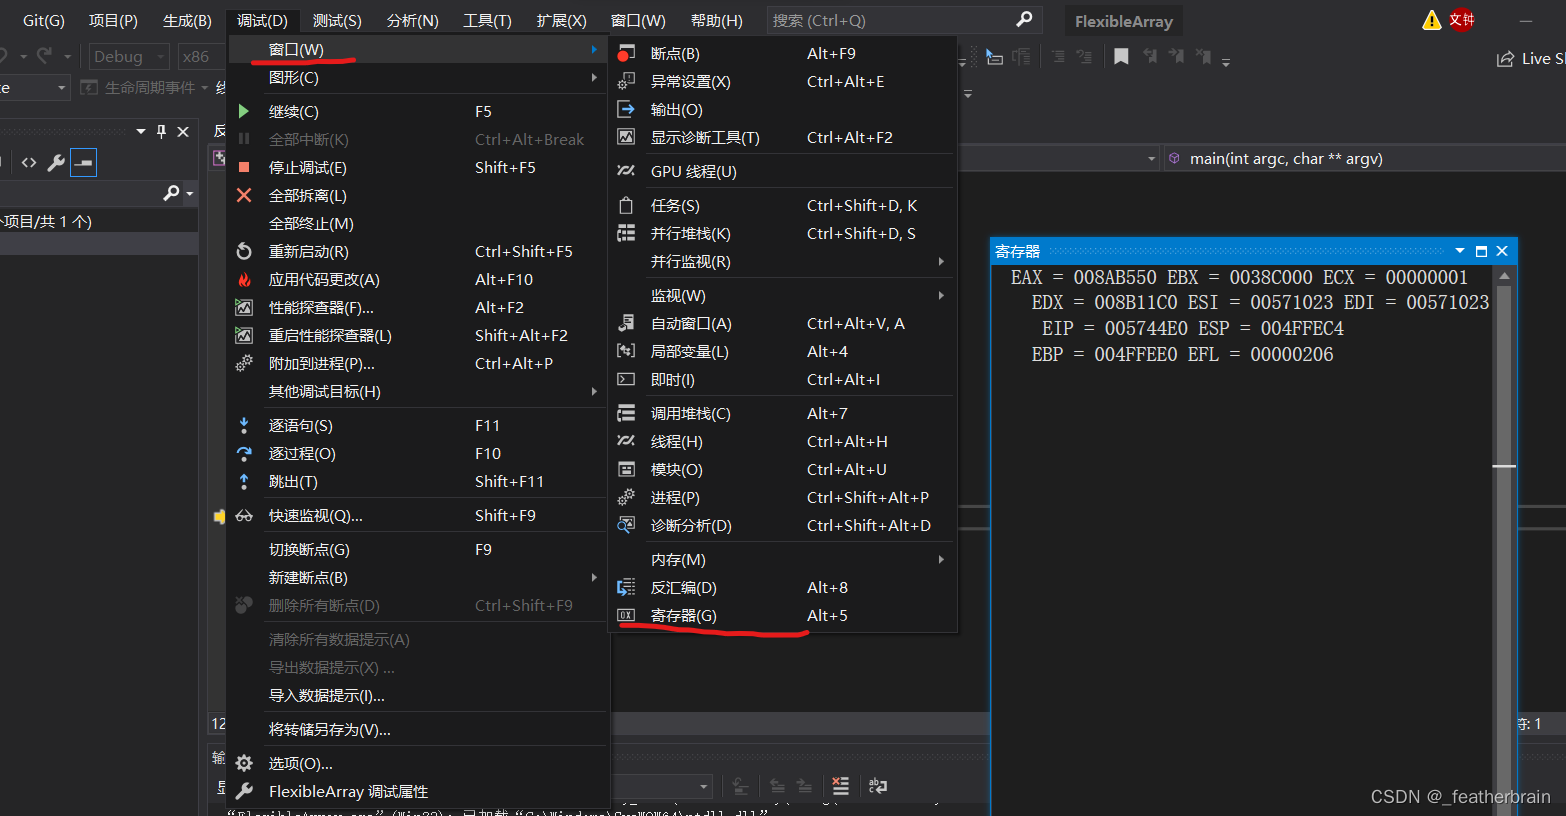Click the user account avatar badge
The width and height of the screenshot is (1566, 816).
tap(1462, 19)
